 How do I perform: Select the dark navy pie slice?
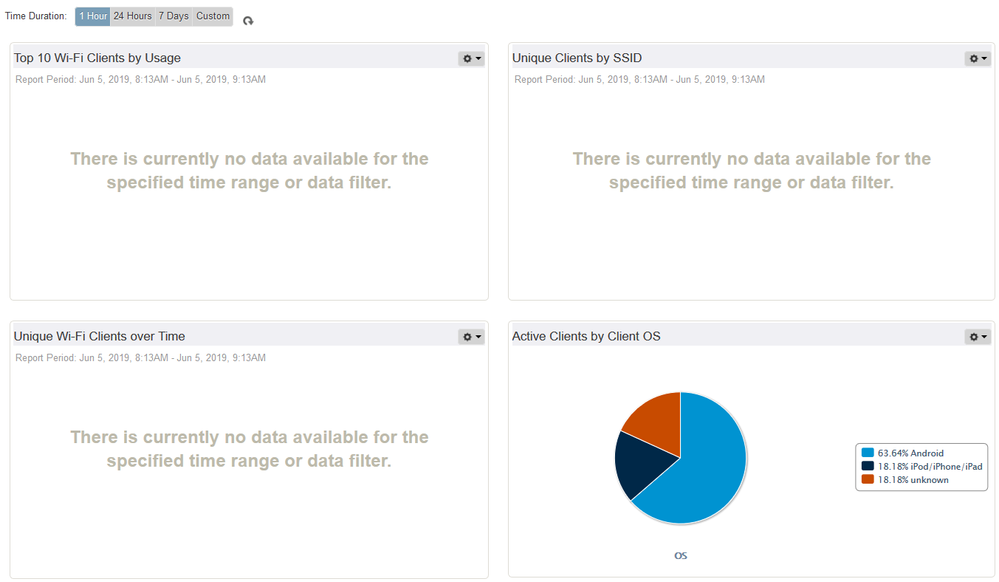640,463
